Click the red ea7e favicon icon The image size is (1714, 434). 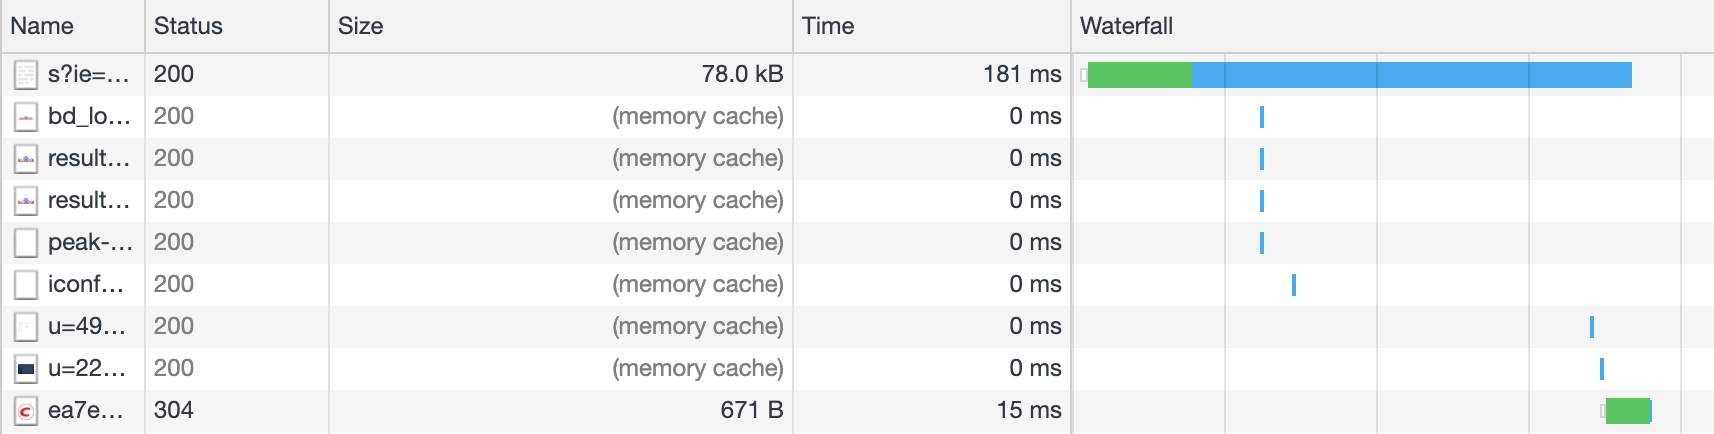pos(26,411)
